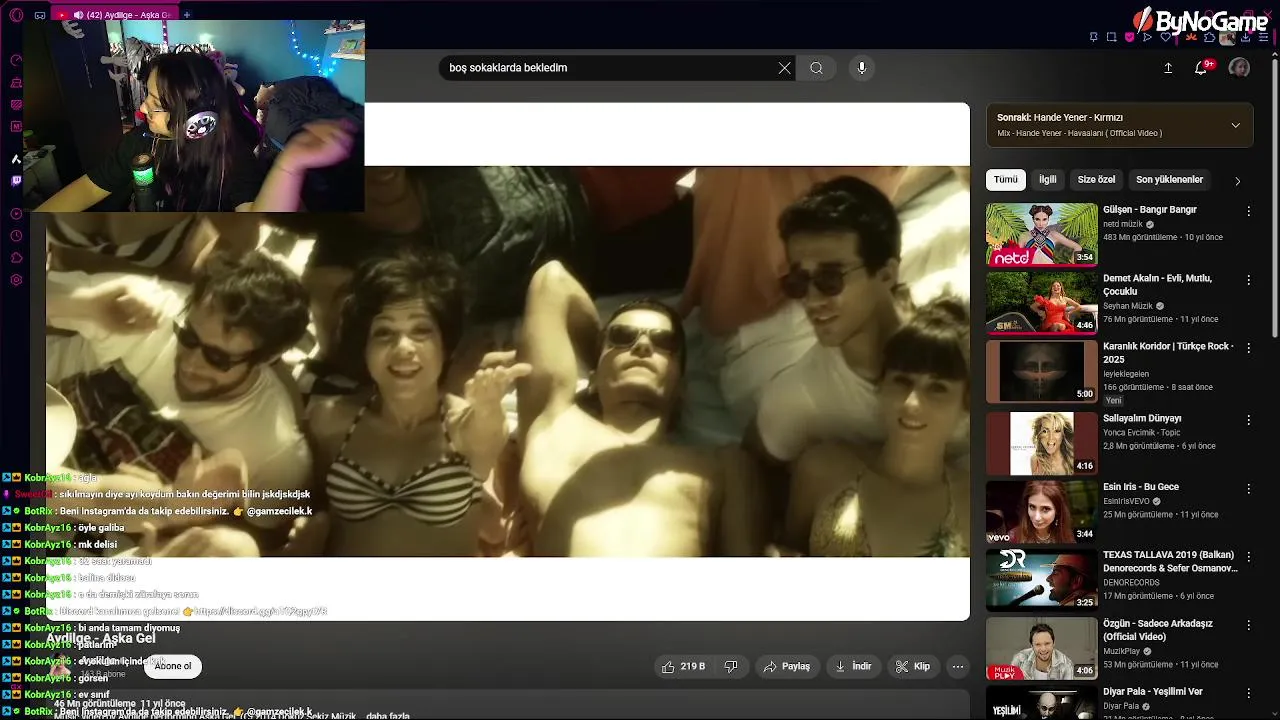Open the Opera GX main menu logo

pos(16,15)
